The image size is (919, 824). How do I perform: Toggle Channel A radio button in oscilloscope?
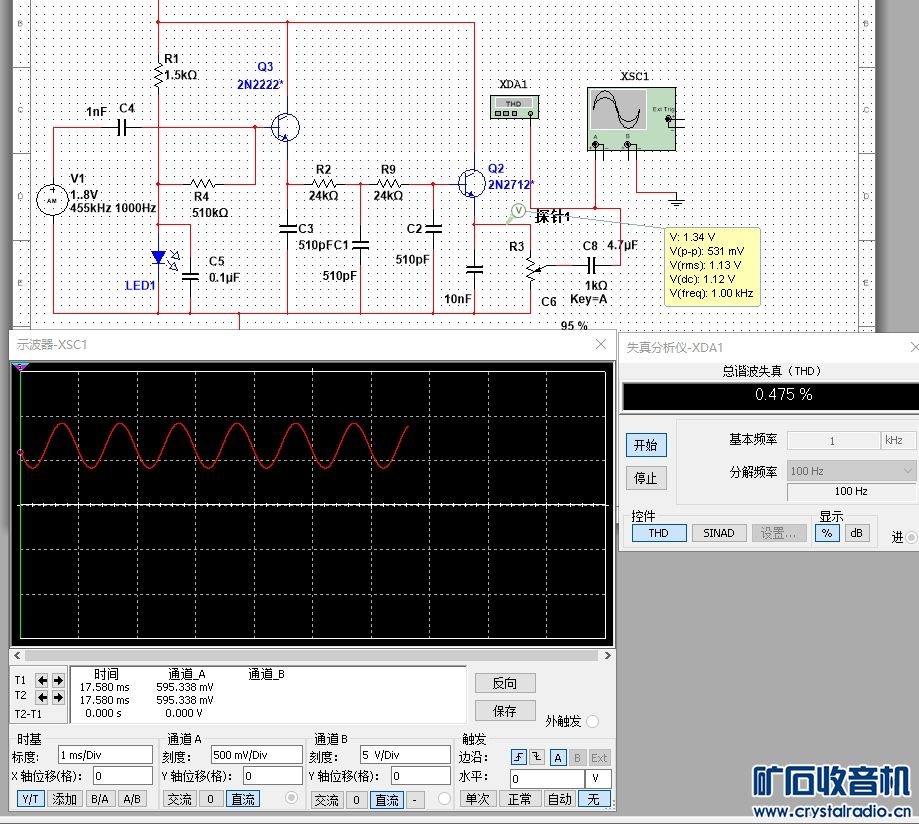292,798
